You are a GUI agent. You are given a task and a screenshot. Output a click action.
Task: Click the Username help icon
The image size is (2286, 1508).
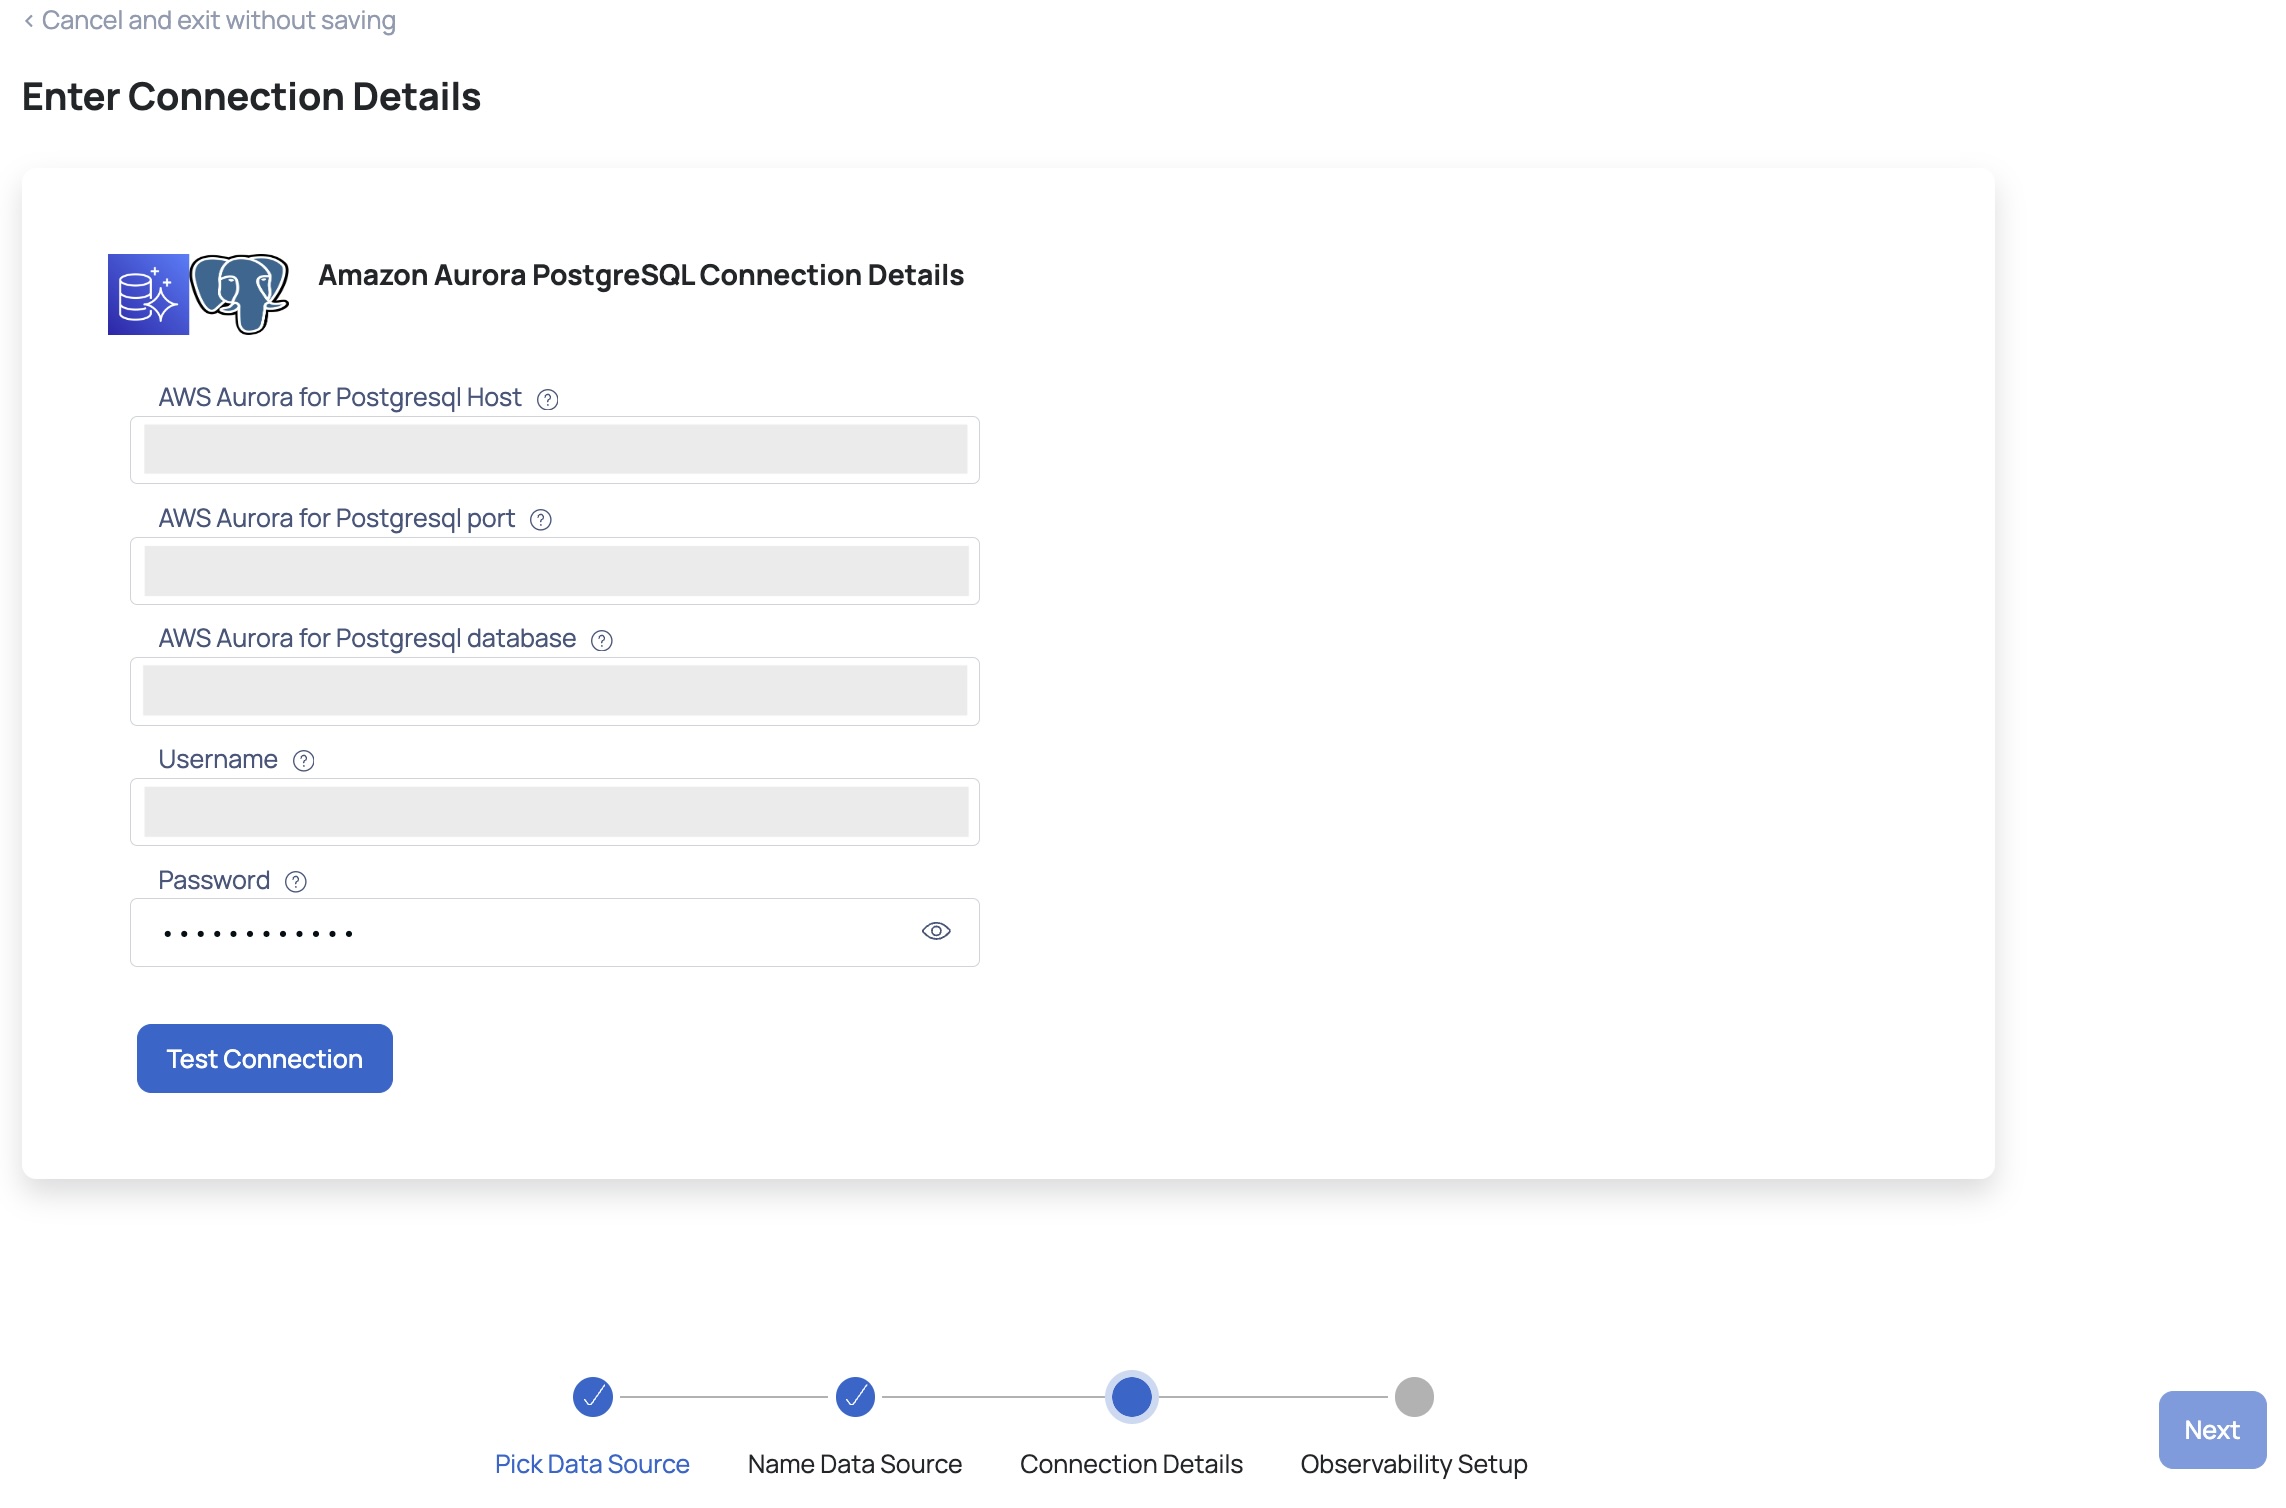(304, 761)
